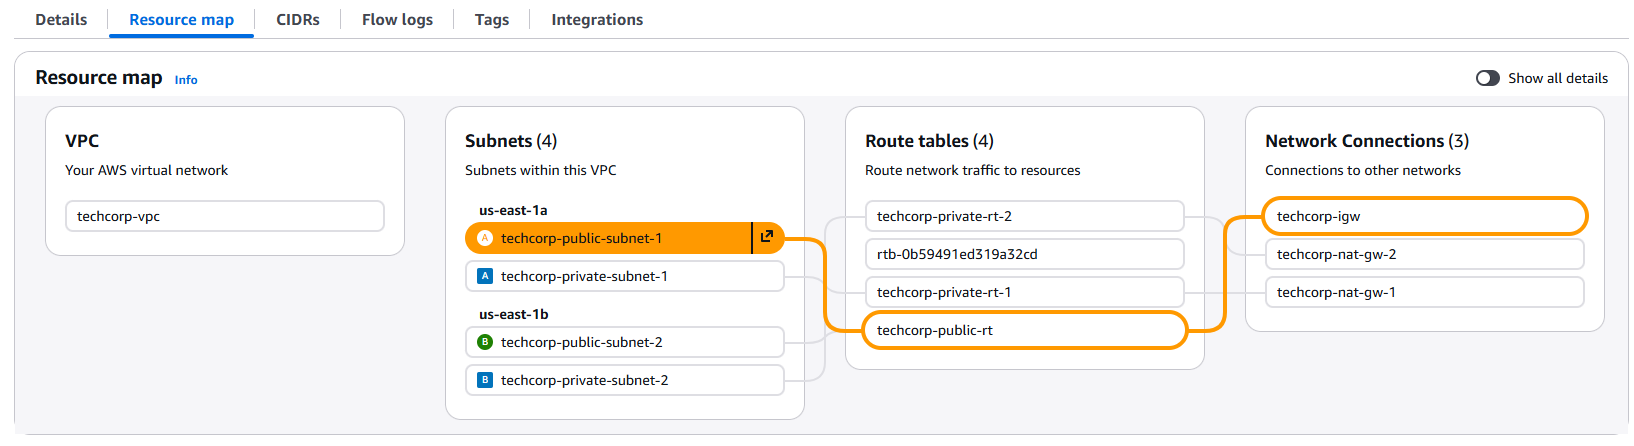Click the A icon on techcorp-public-subnet-1

(x=485, y=238)
